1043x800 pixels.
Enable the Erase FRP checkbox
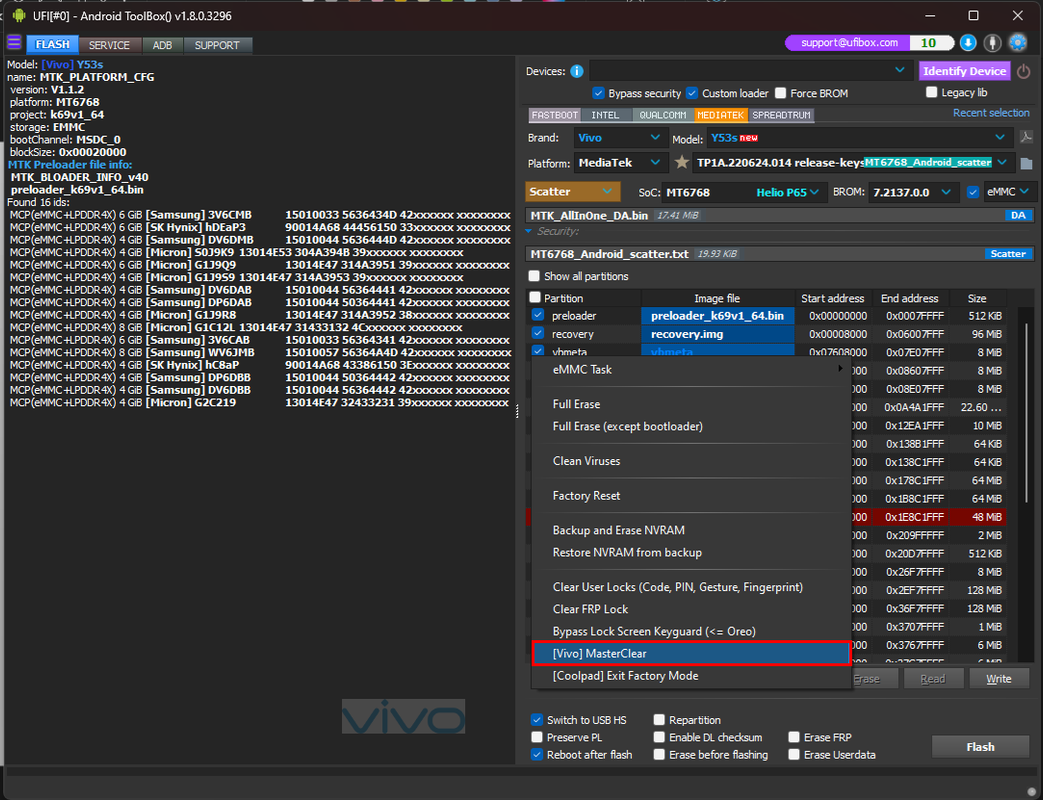tap(794, 737)
